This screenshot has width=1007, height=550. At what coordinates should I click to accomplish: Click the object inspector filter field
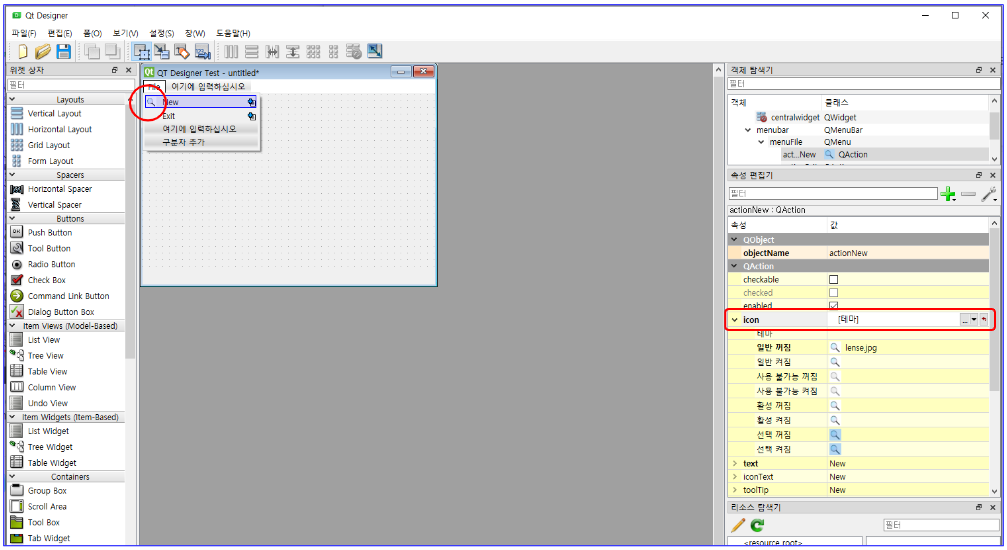point(864,84)
